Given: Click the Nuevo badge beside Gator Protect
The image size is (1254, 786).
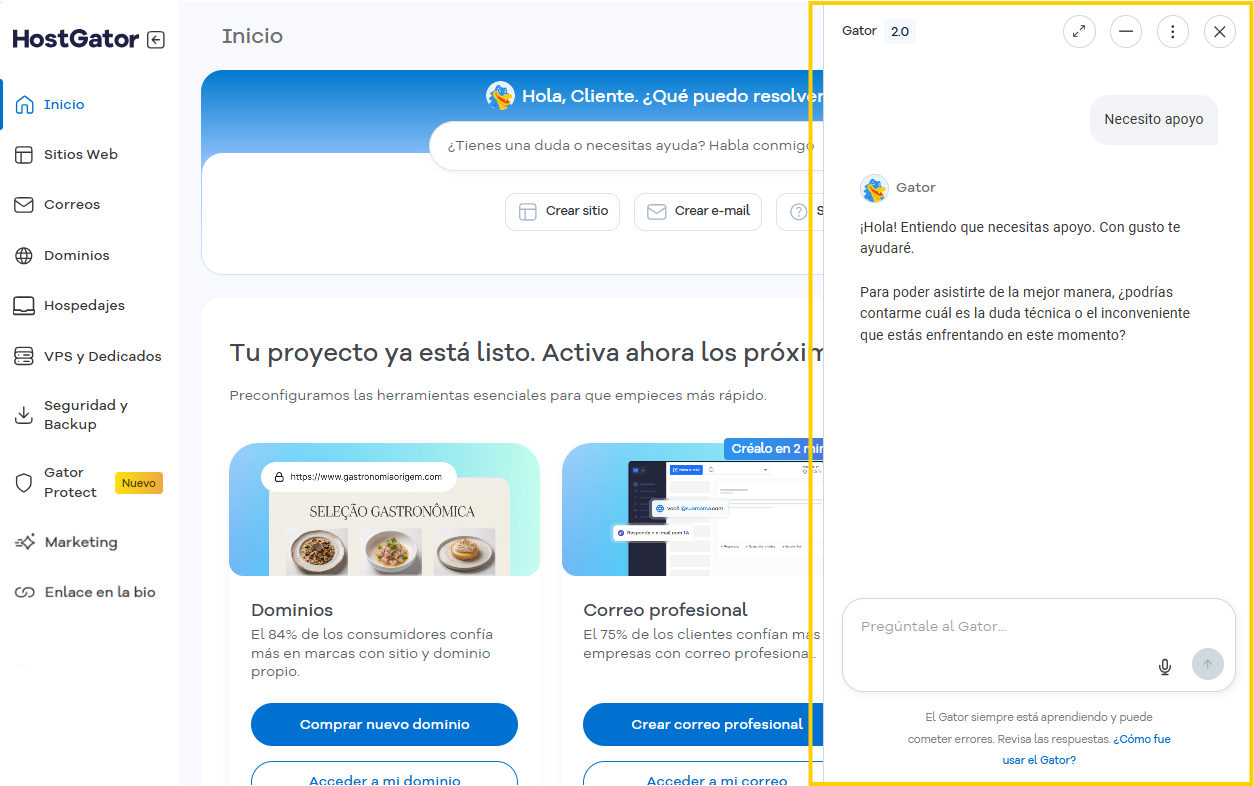Looking at the screenshot, I should point(139,483).
